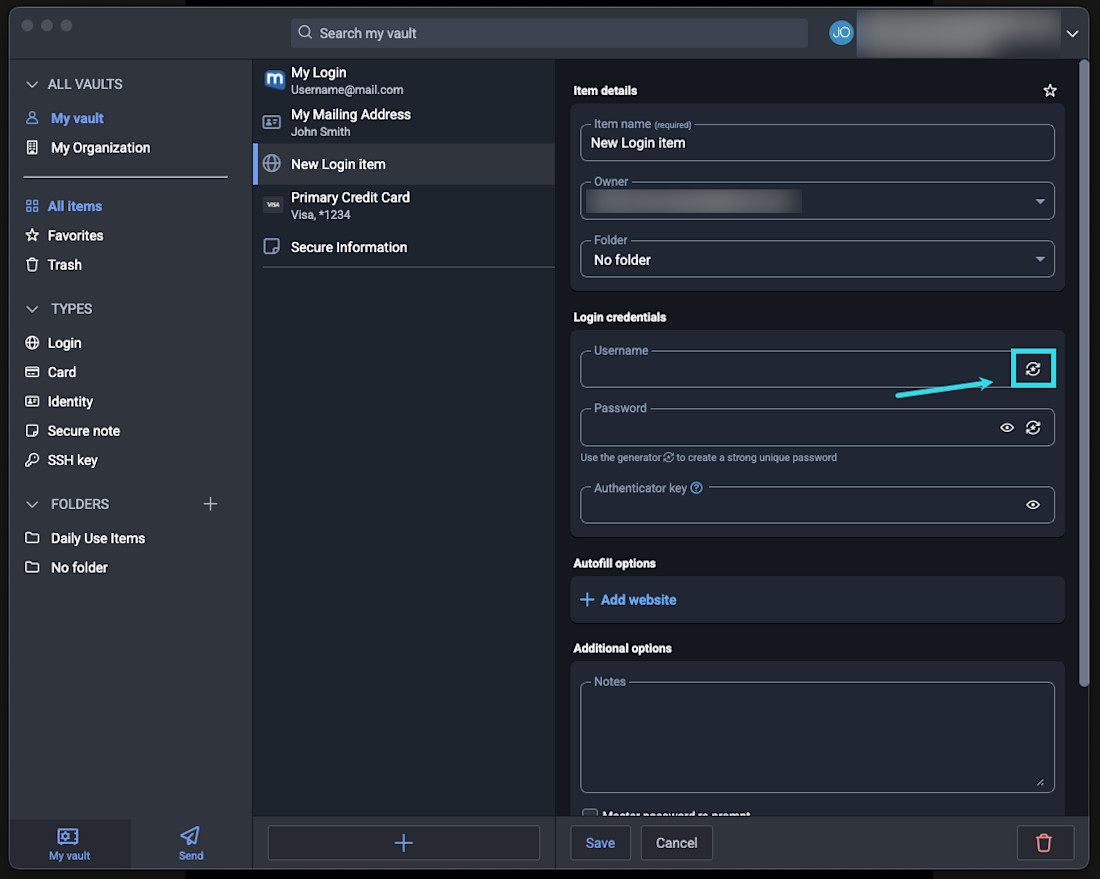Click the Save button
Image resolution: width=1100 pixels, height=879 pixels.
pos(600,843)
